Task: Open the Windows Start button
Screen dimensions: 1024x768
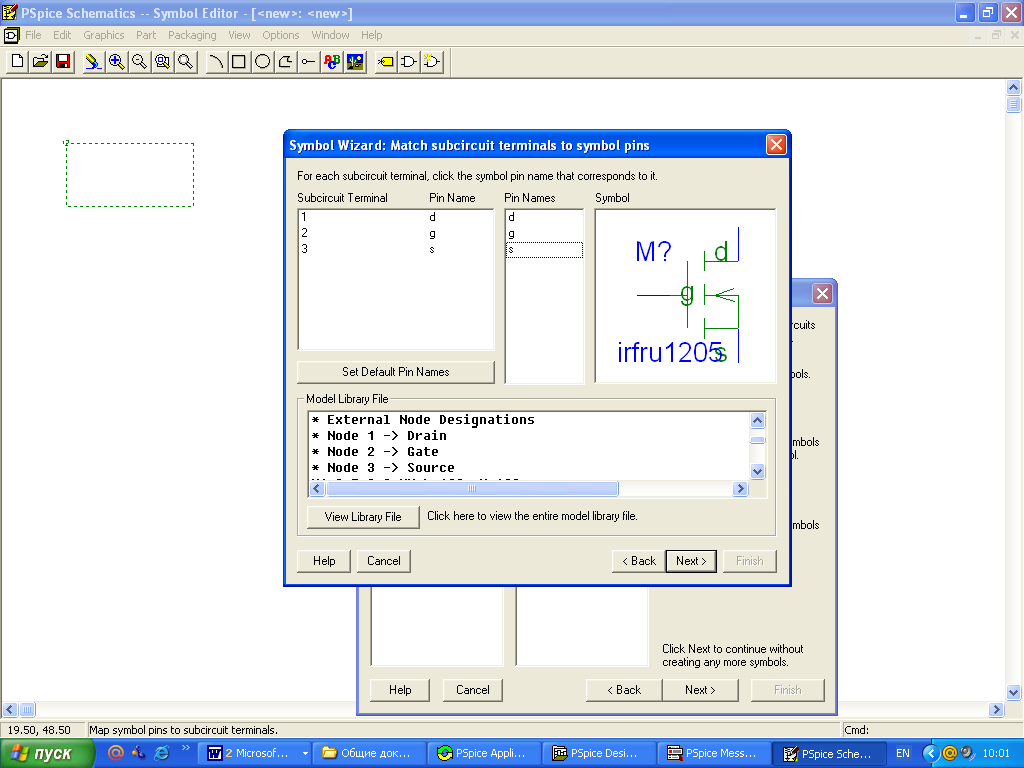Action: click(x=46, y=754)
